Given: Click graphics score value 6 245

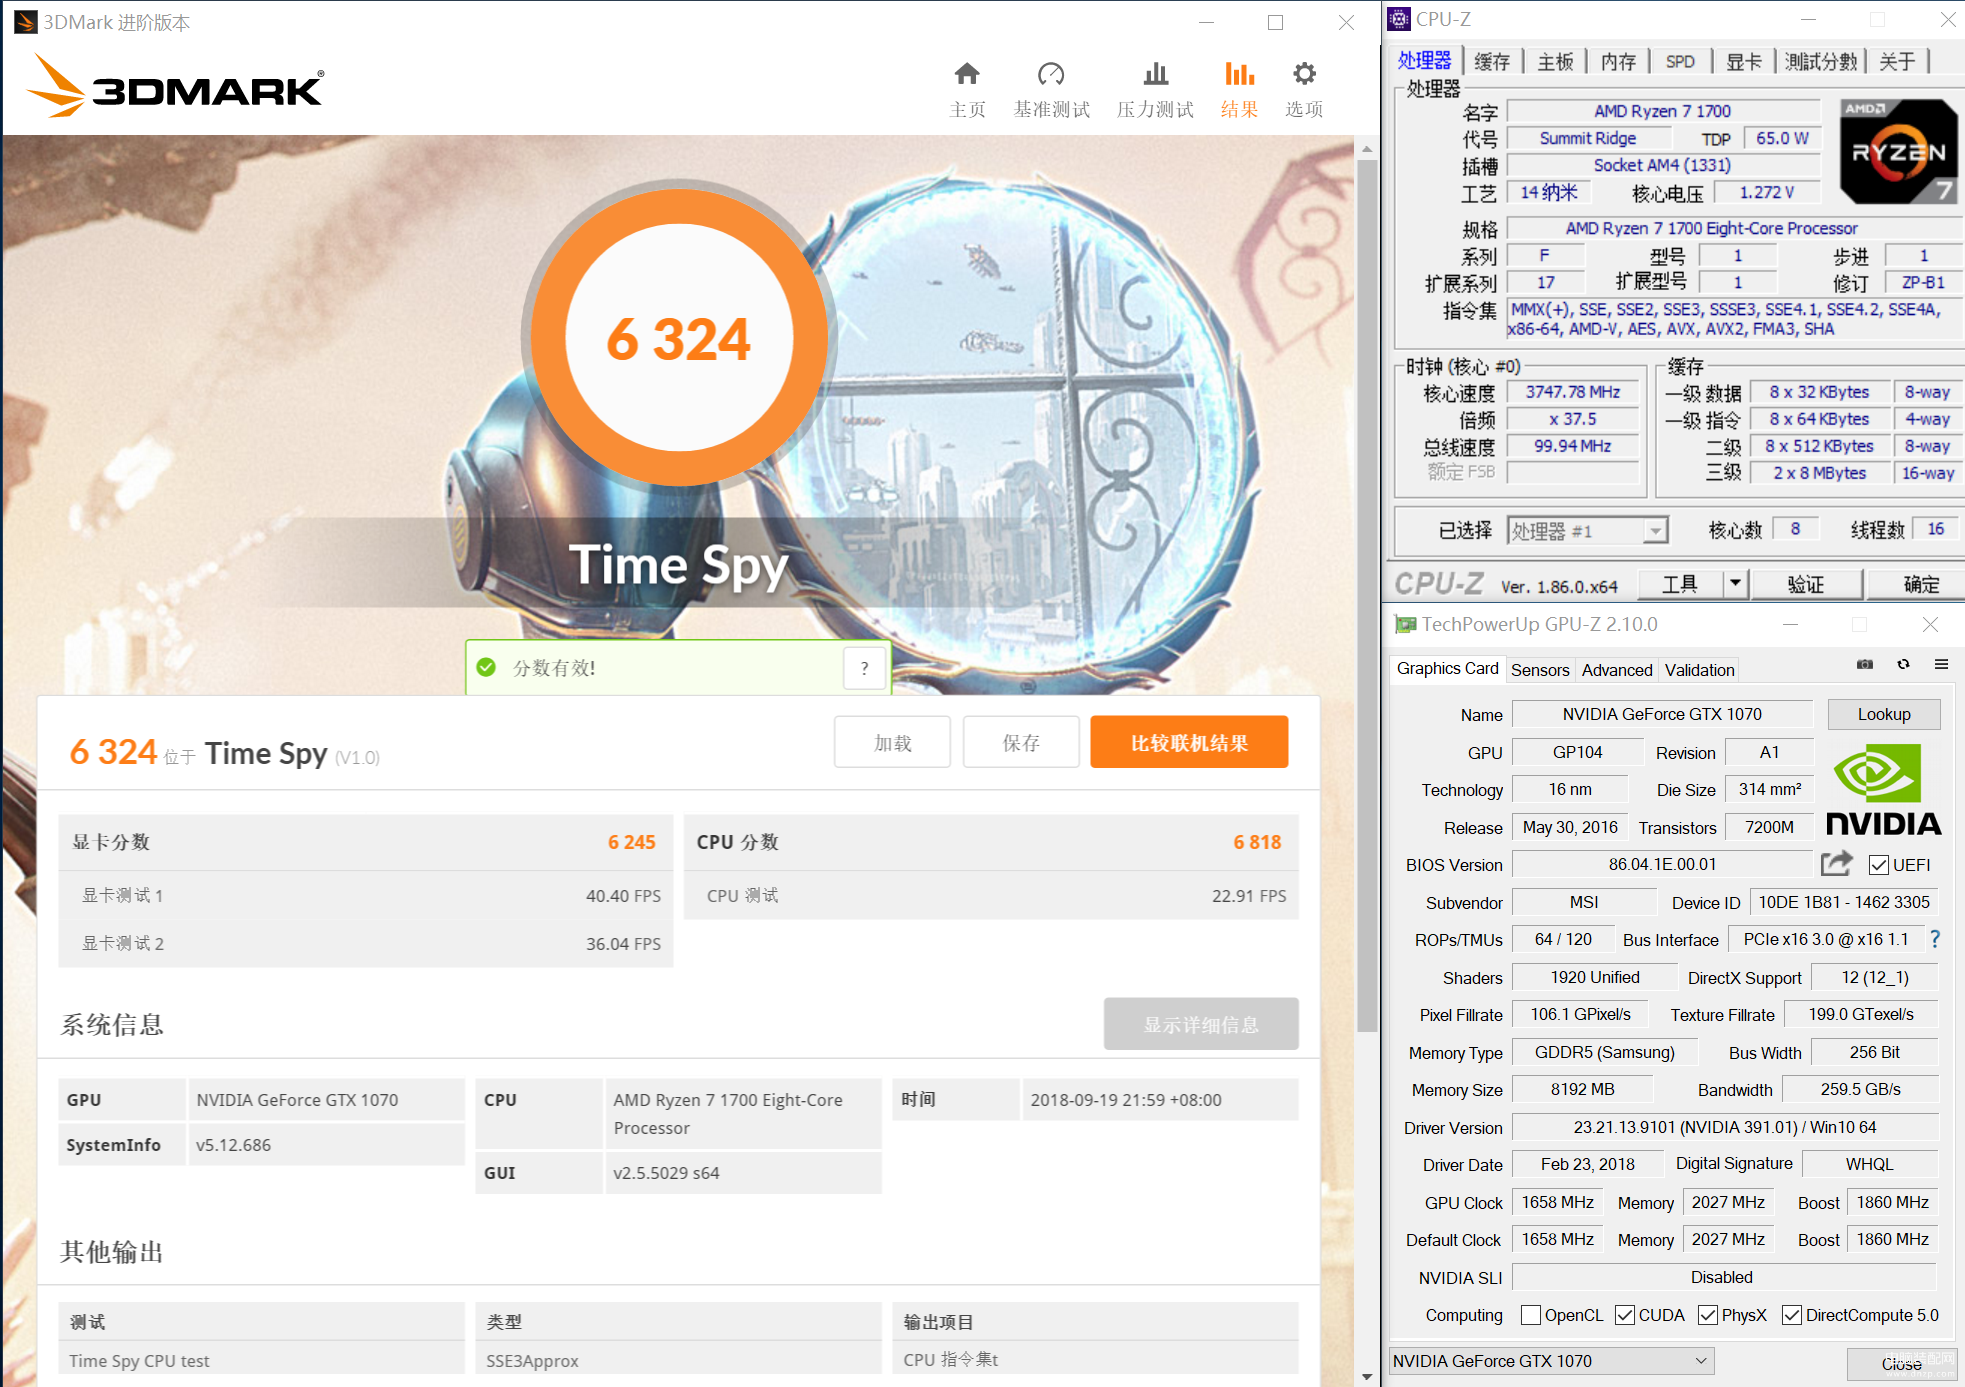Looking at the screenshot, I should 631,842.
